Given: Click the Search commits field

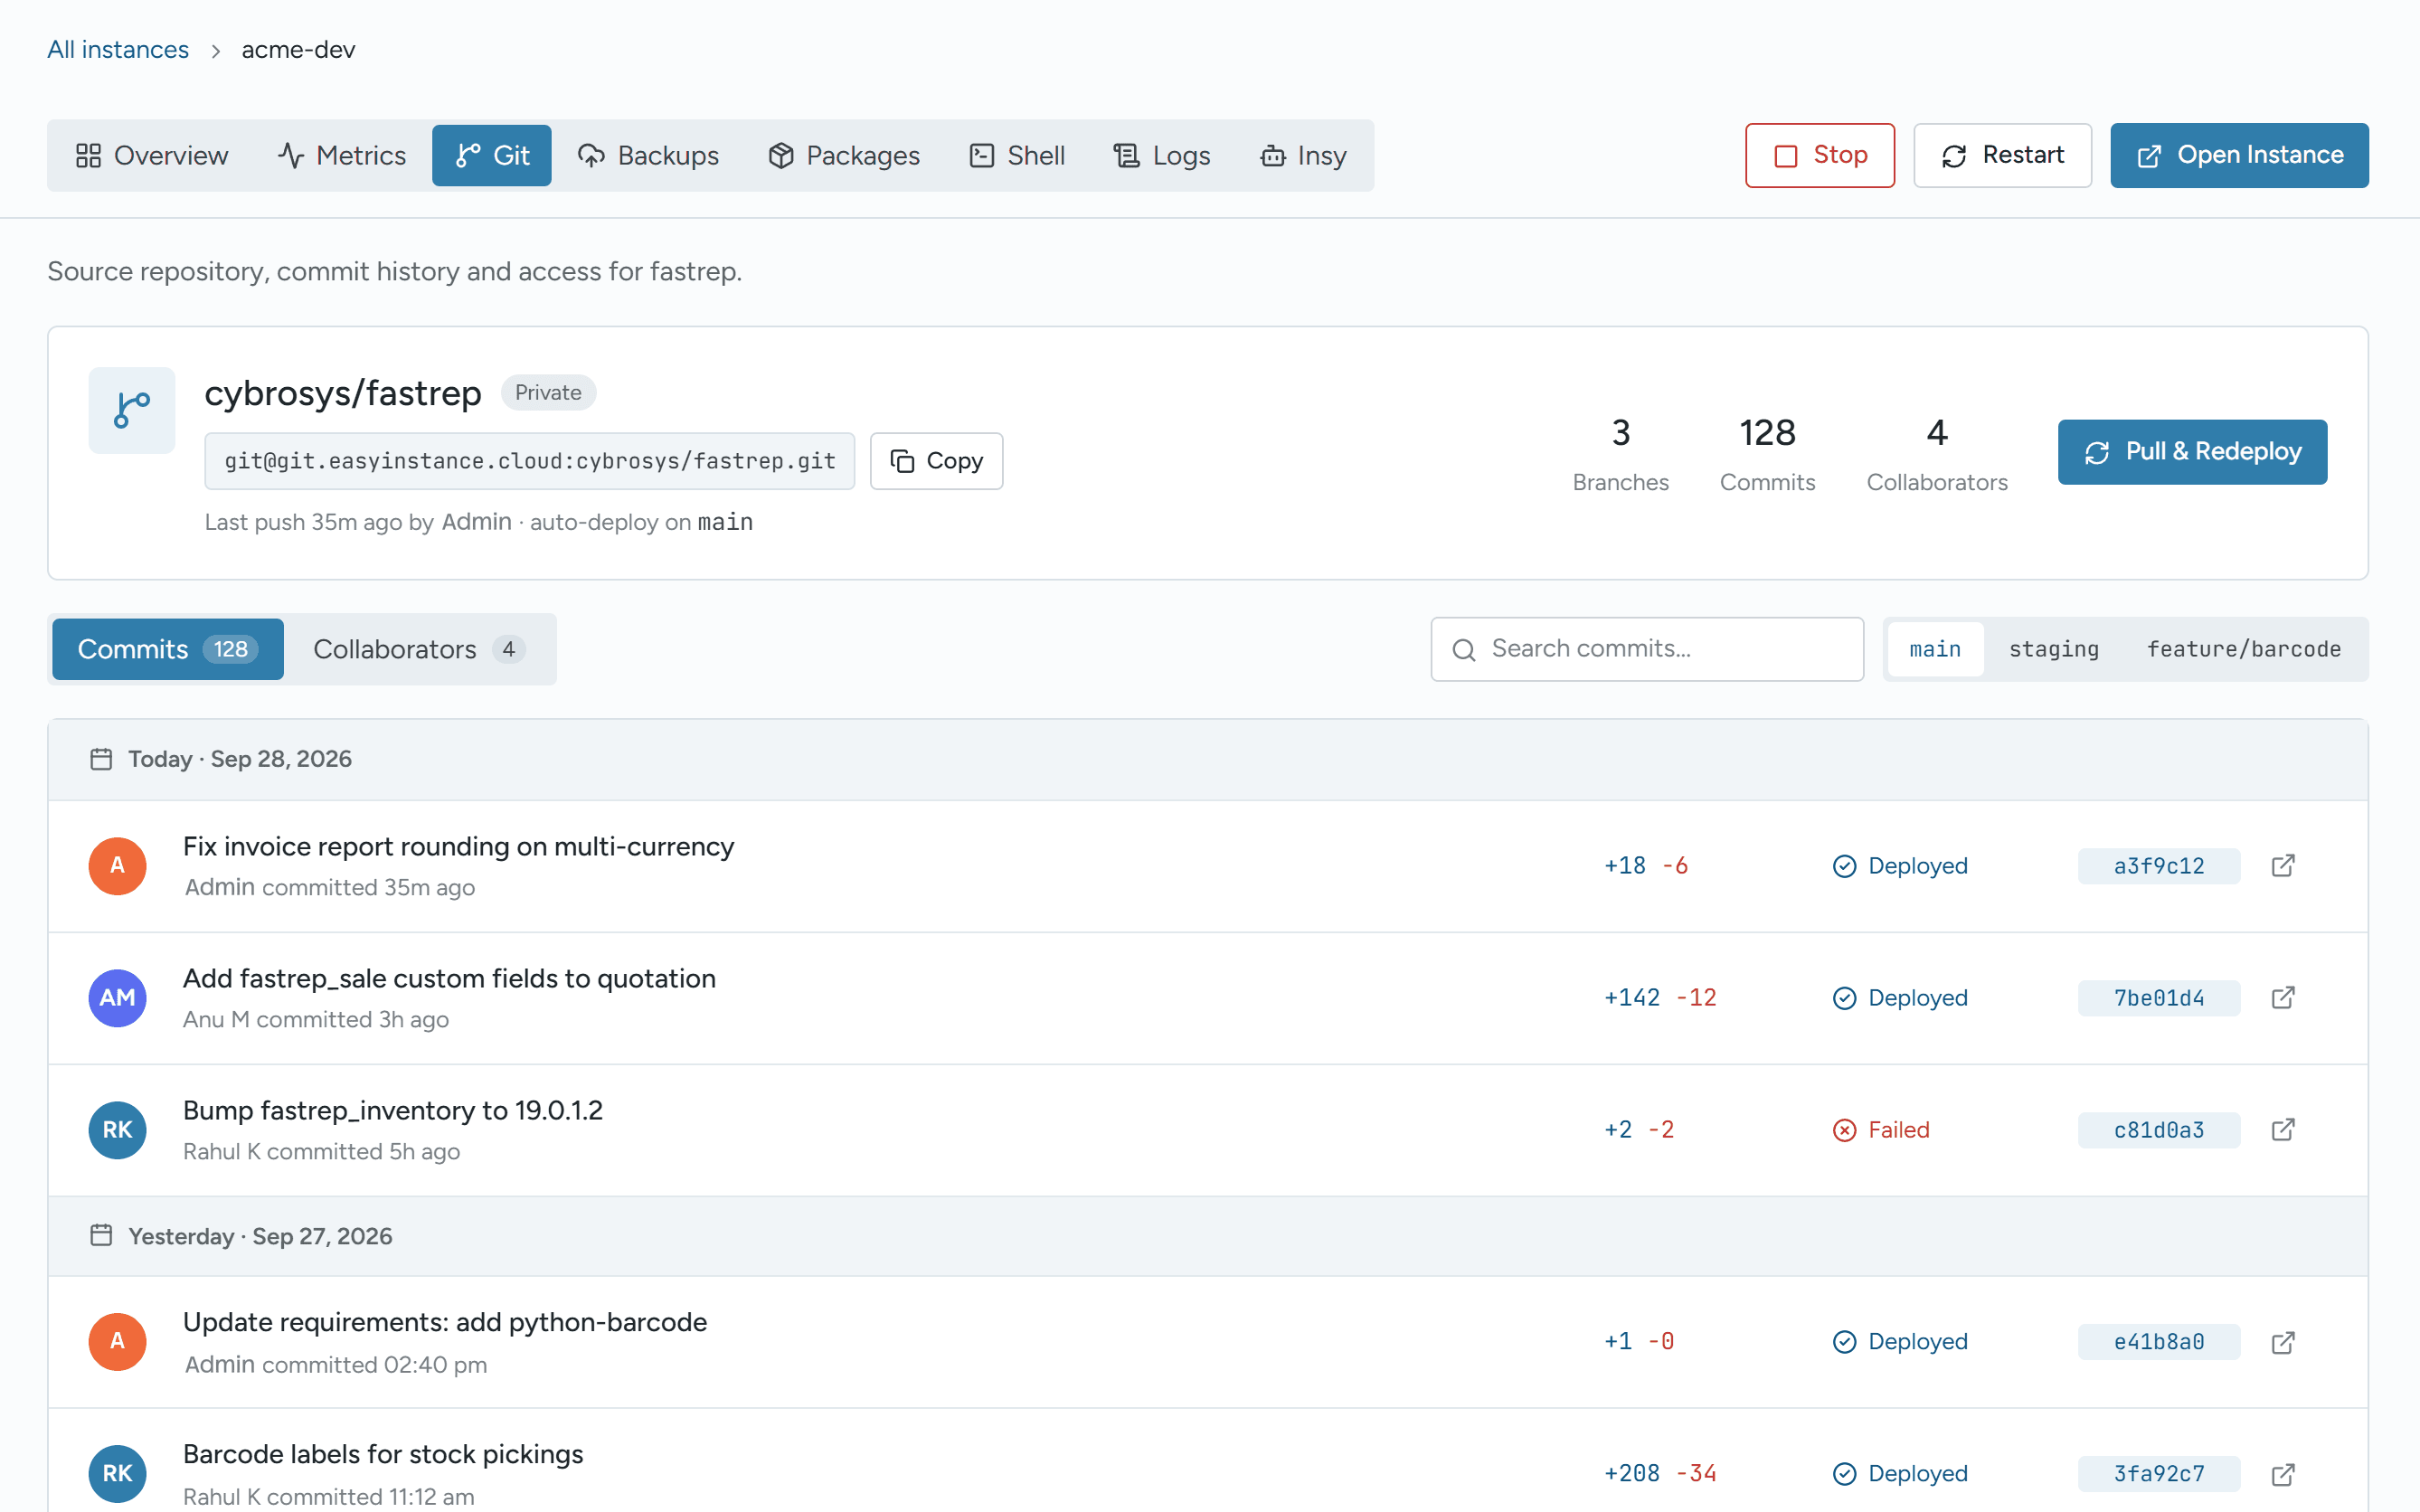Looking at the screenshot, I should 1647,649.
